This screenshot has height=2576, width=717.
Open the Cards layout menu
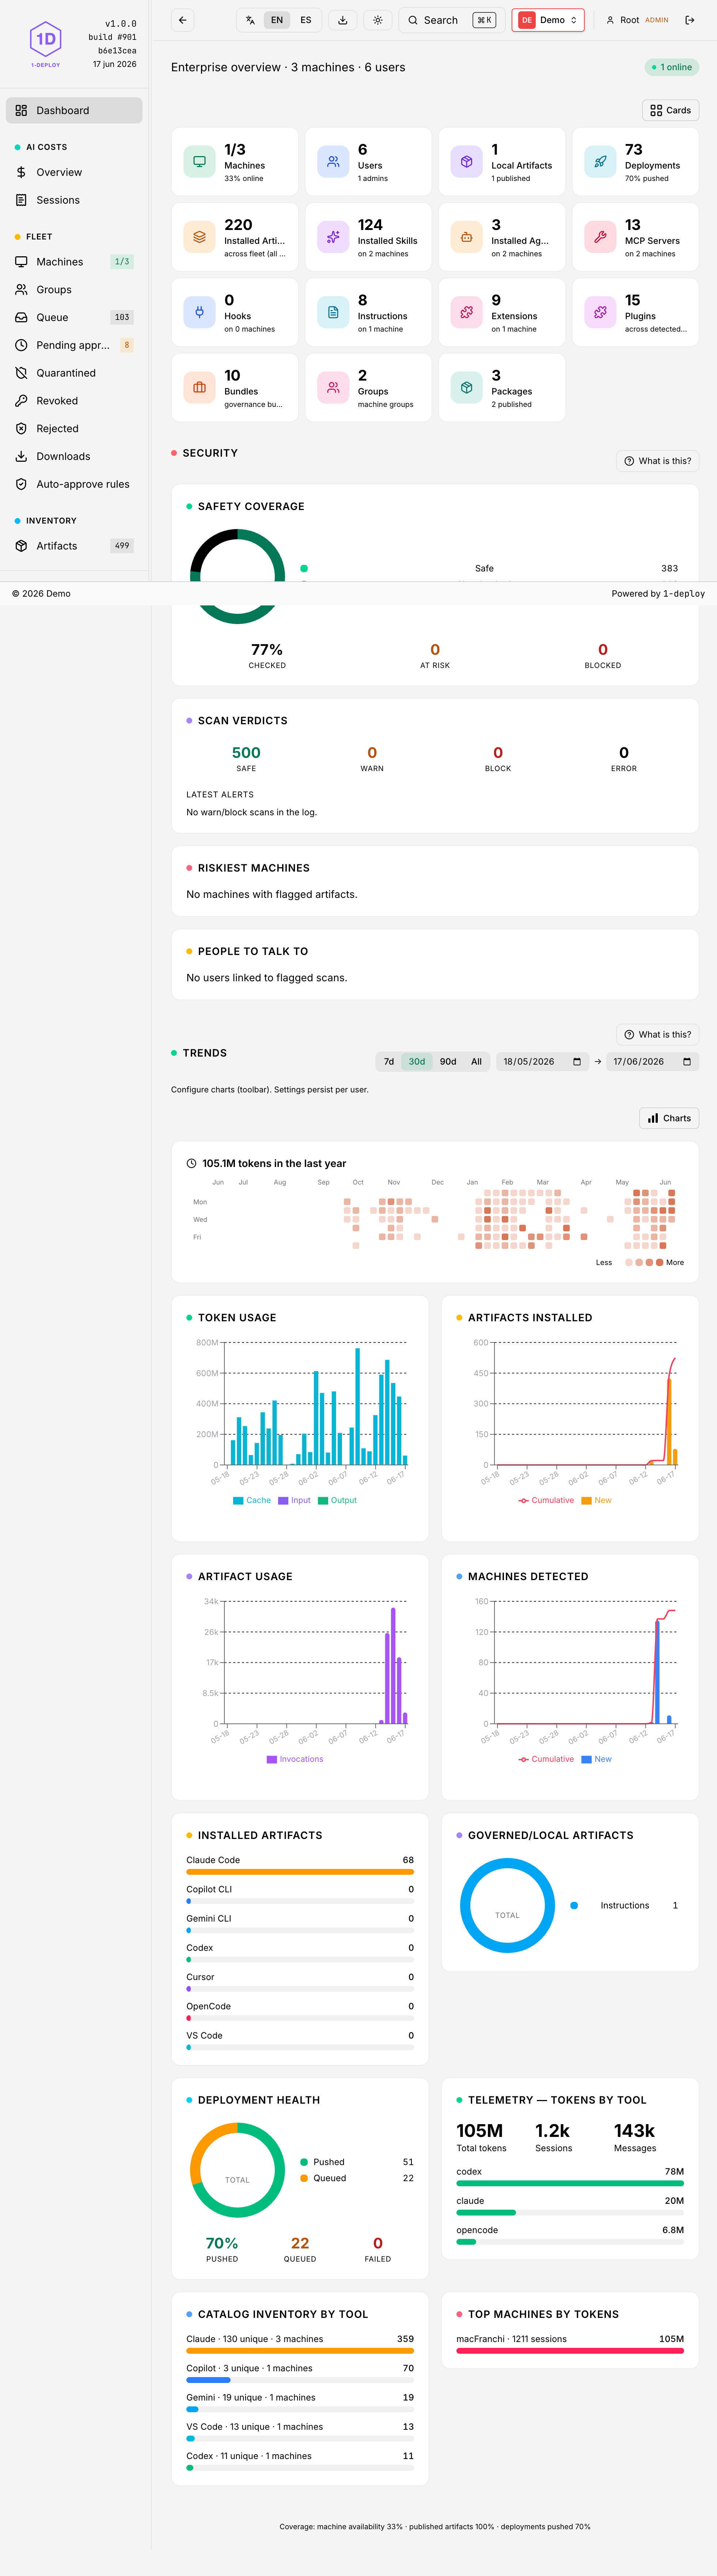[x=670, y=110]
